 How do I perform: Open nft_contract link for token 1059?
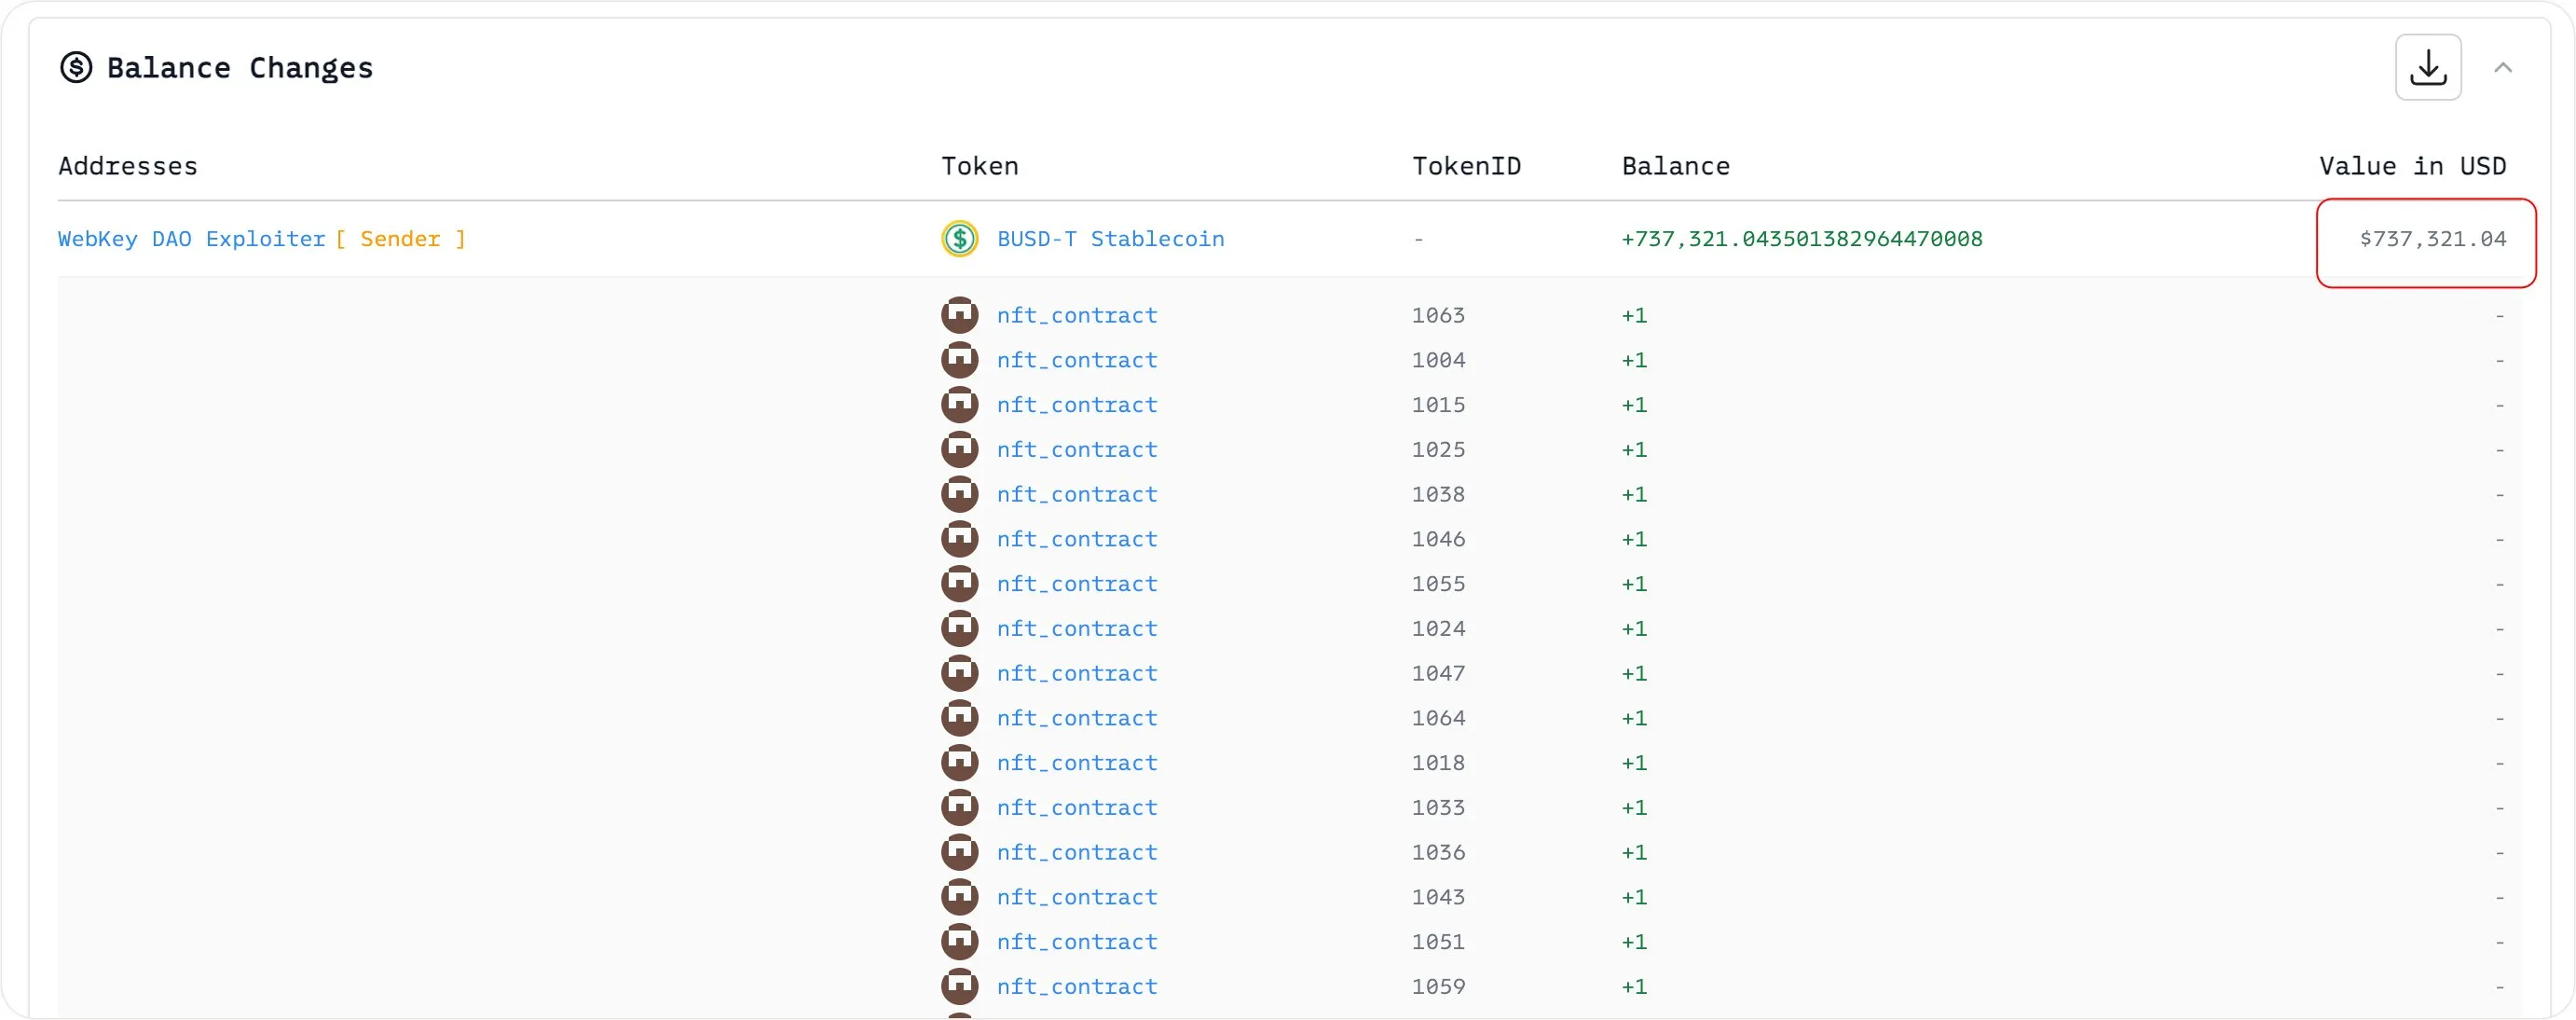[1077, 986]
